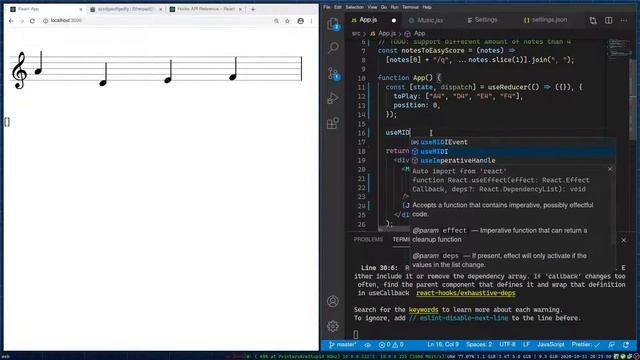640x360 pixels.
Task: Click the feedback icon in the status bar
Action: point(611,345)
